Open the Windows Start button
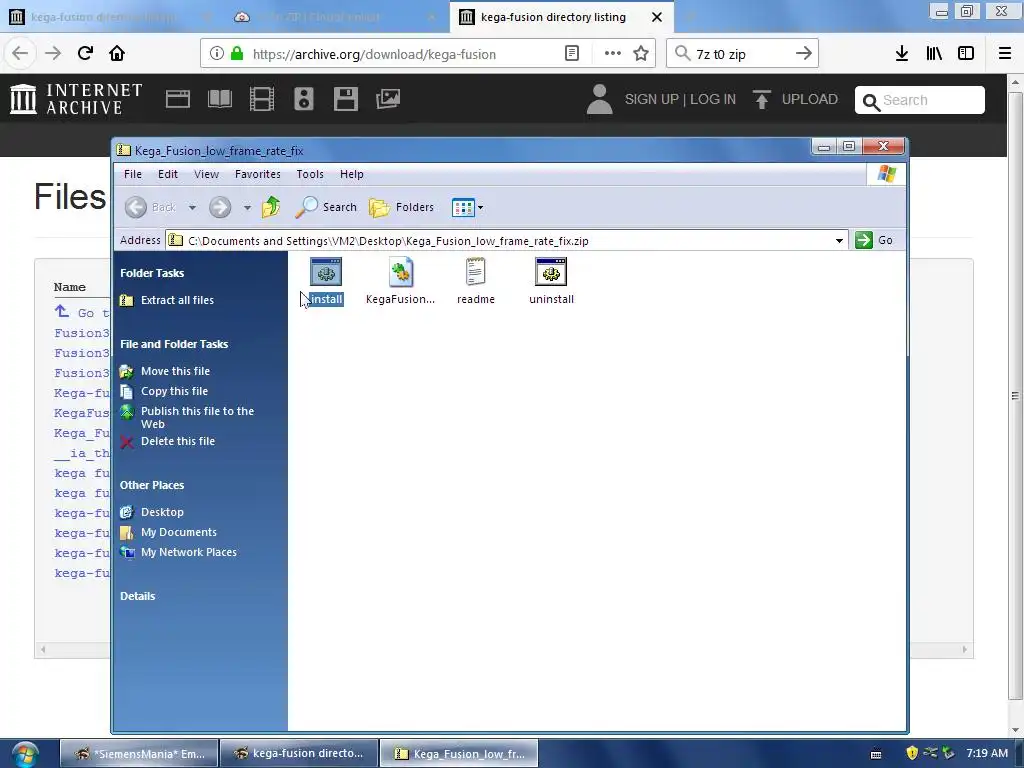This screenshot has height=768, width=1024. pyautogui.click(x=25, y=754)
